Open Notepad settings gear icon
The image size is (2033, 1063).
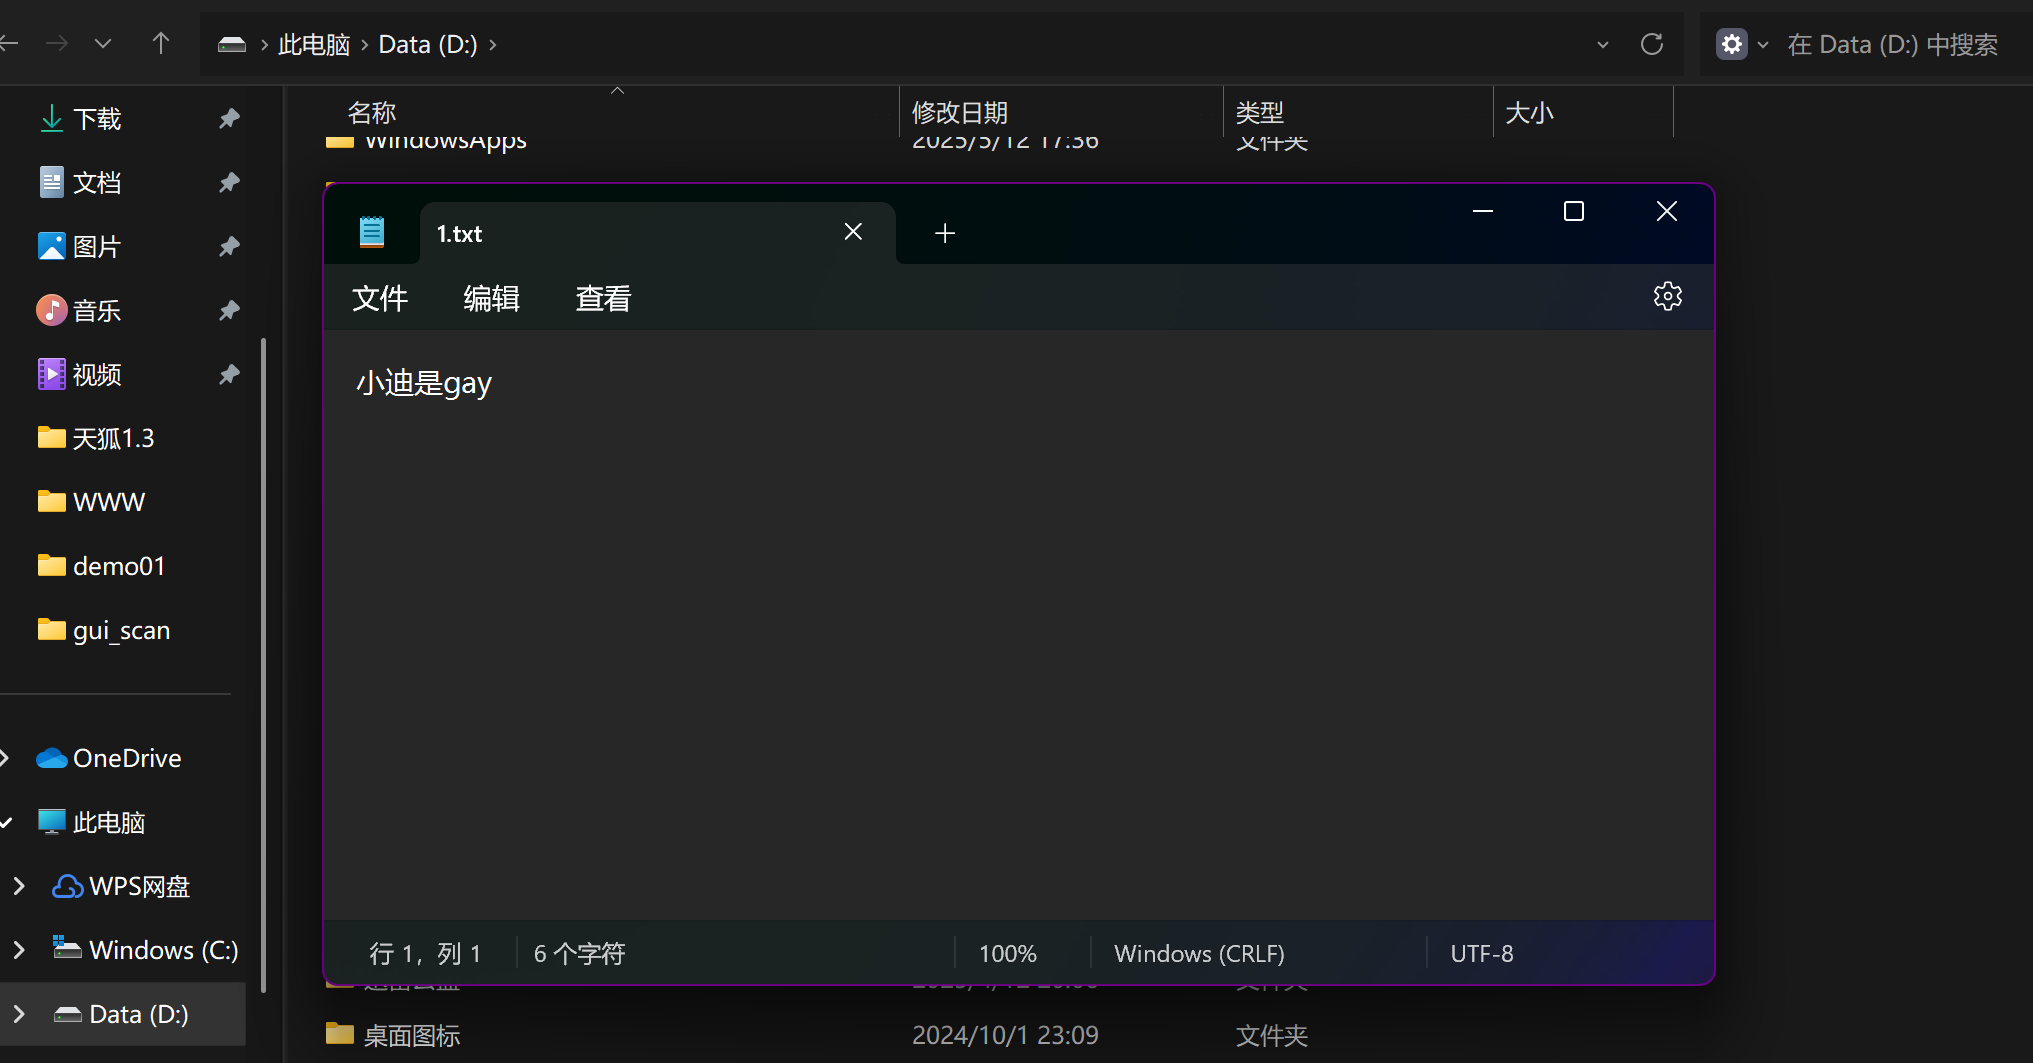pyautogui.click(x=1667, y=297)
